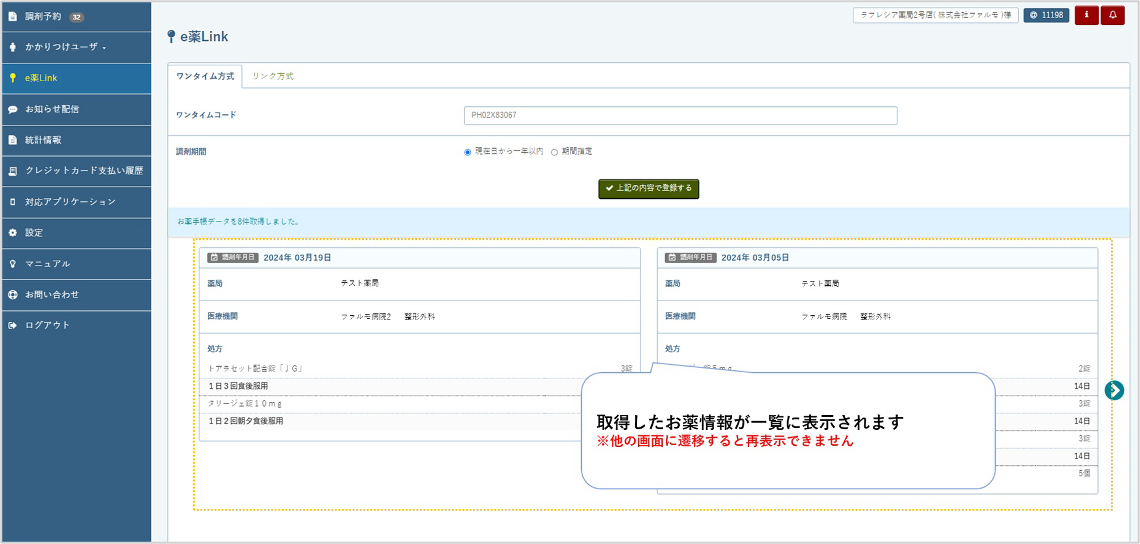
Task: Switch to the リンク方式 tab
Action: coord(273,76)
